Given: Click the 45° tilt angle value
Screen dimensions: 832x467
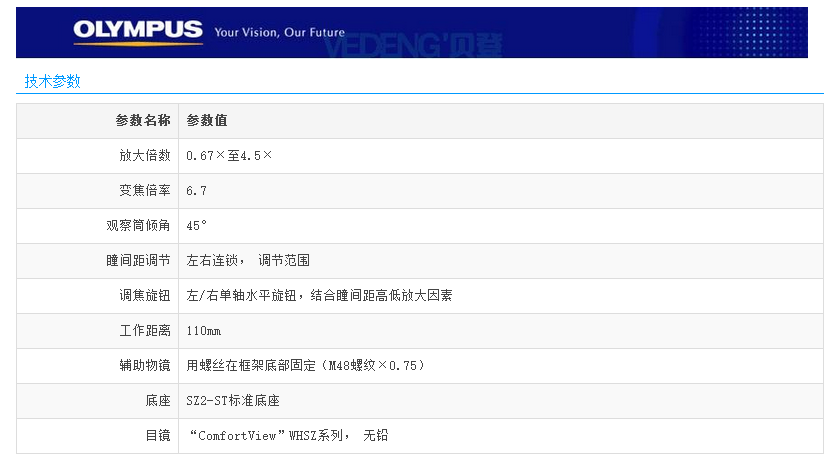Looking at the screenshot, I should pos(197,226).
